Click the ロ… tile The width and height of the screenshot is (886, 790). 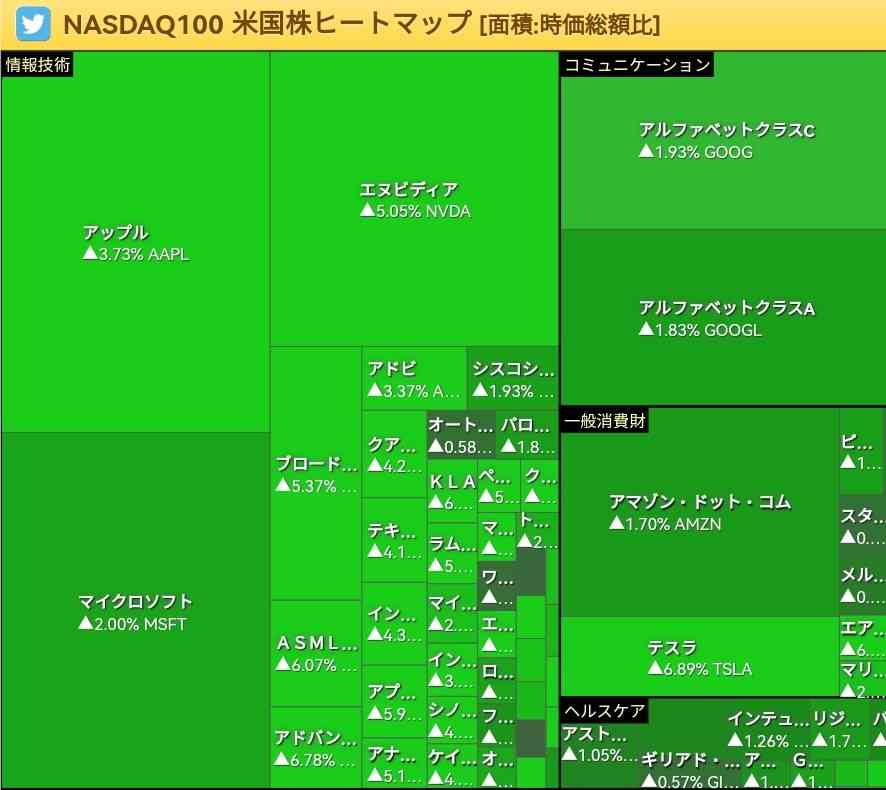click(497, 682)
